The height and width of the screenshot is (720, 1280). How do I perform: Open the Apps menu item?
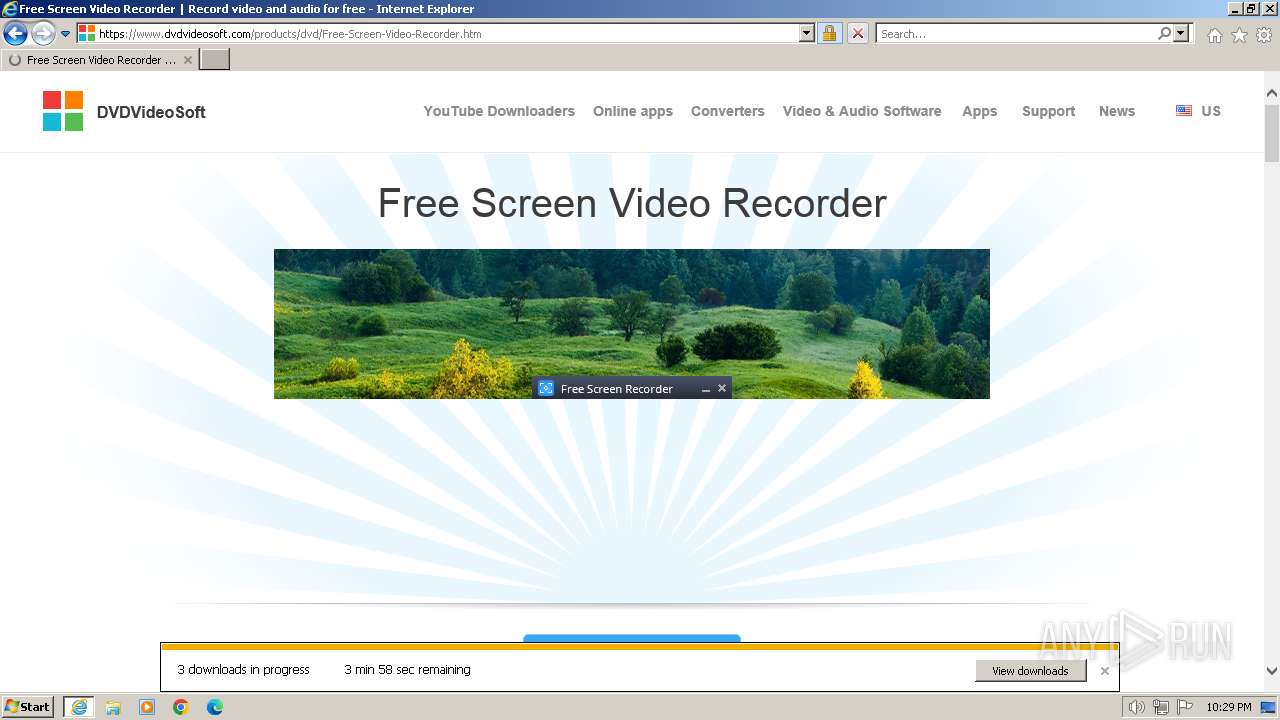coord(980,111)
